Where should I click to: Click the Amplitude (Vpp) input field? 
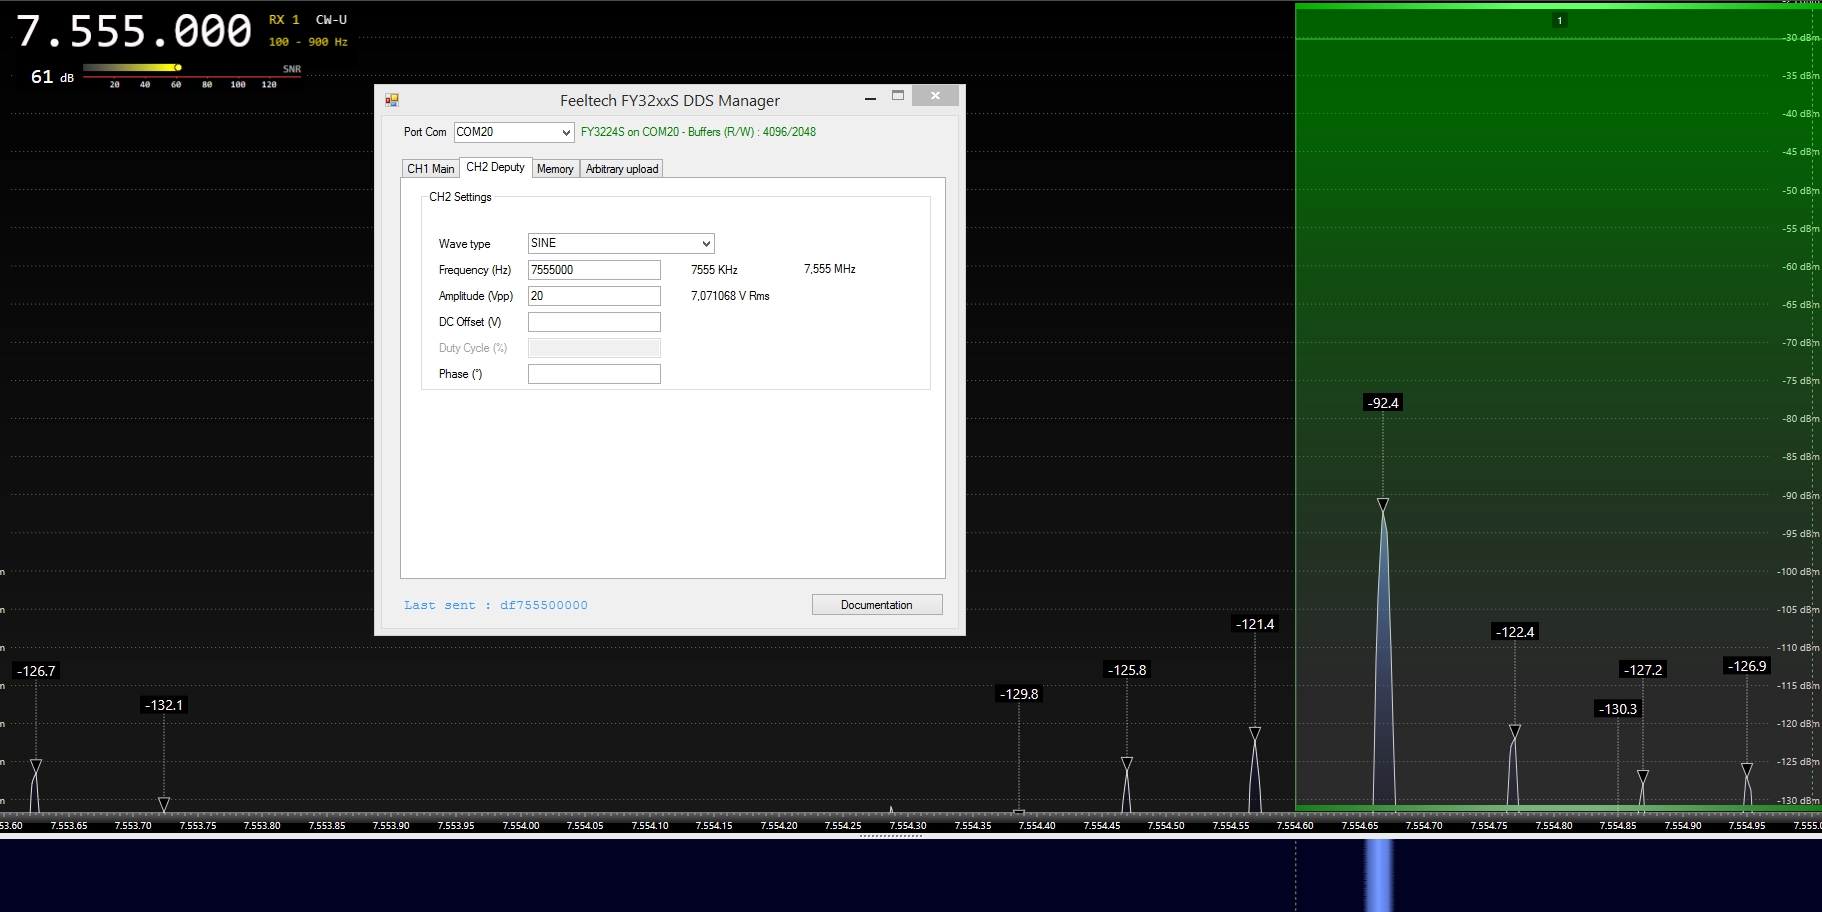pyautogui.click(x=594, y=296)
